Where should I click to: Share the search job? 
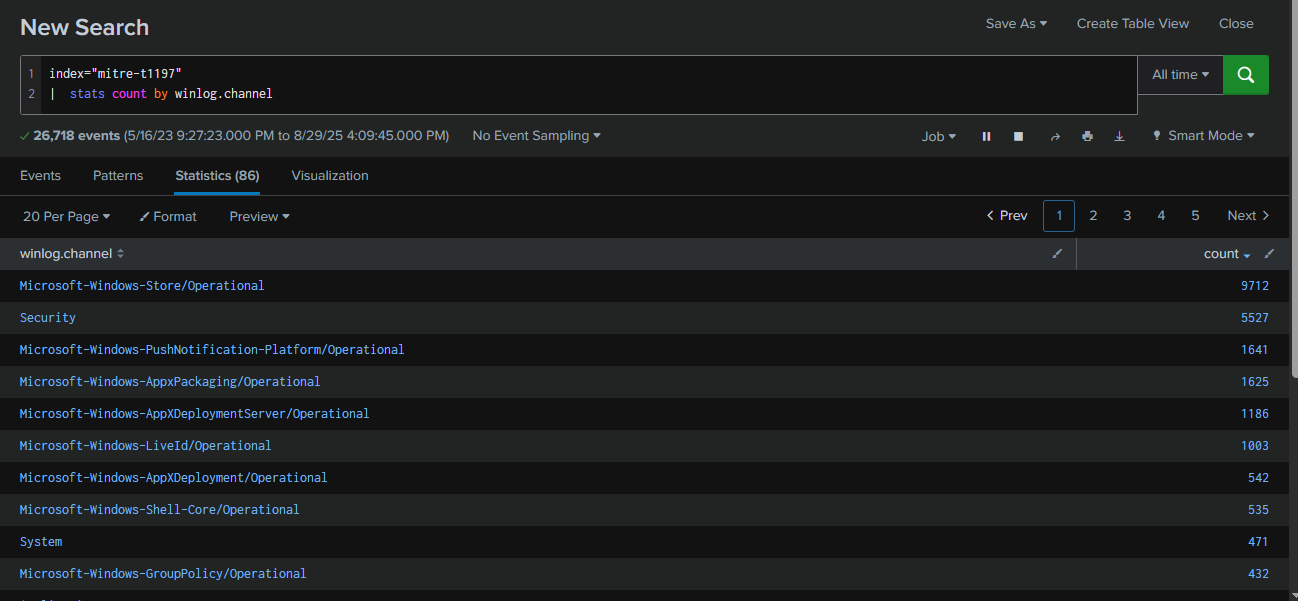click(x=1054, y=136)
